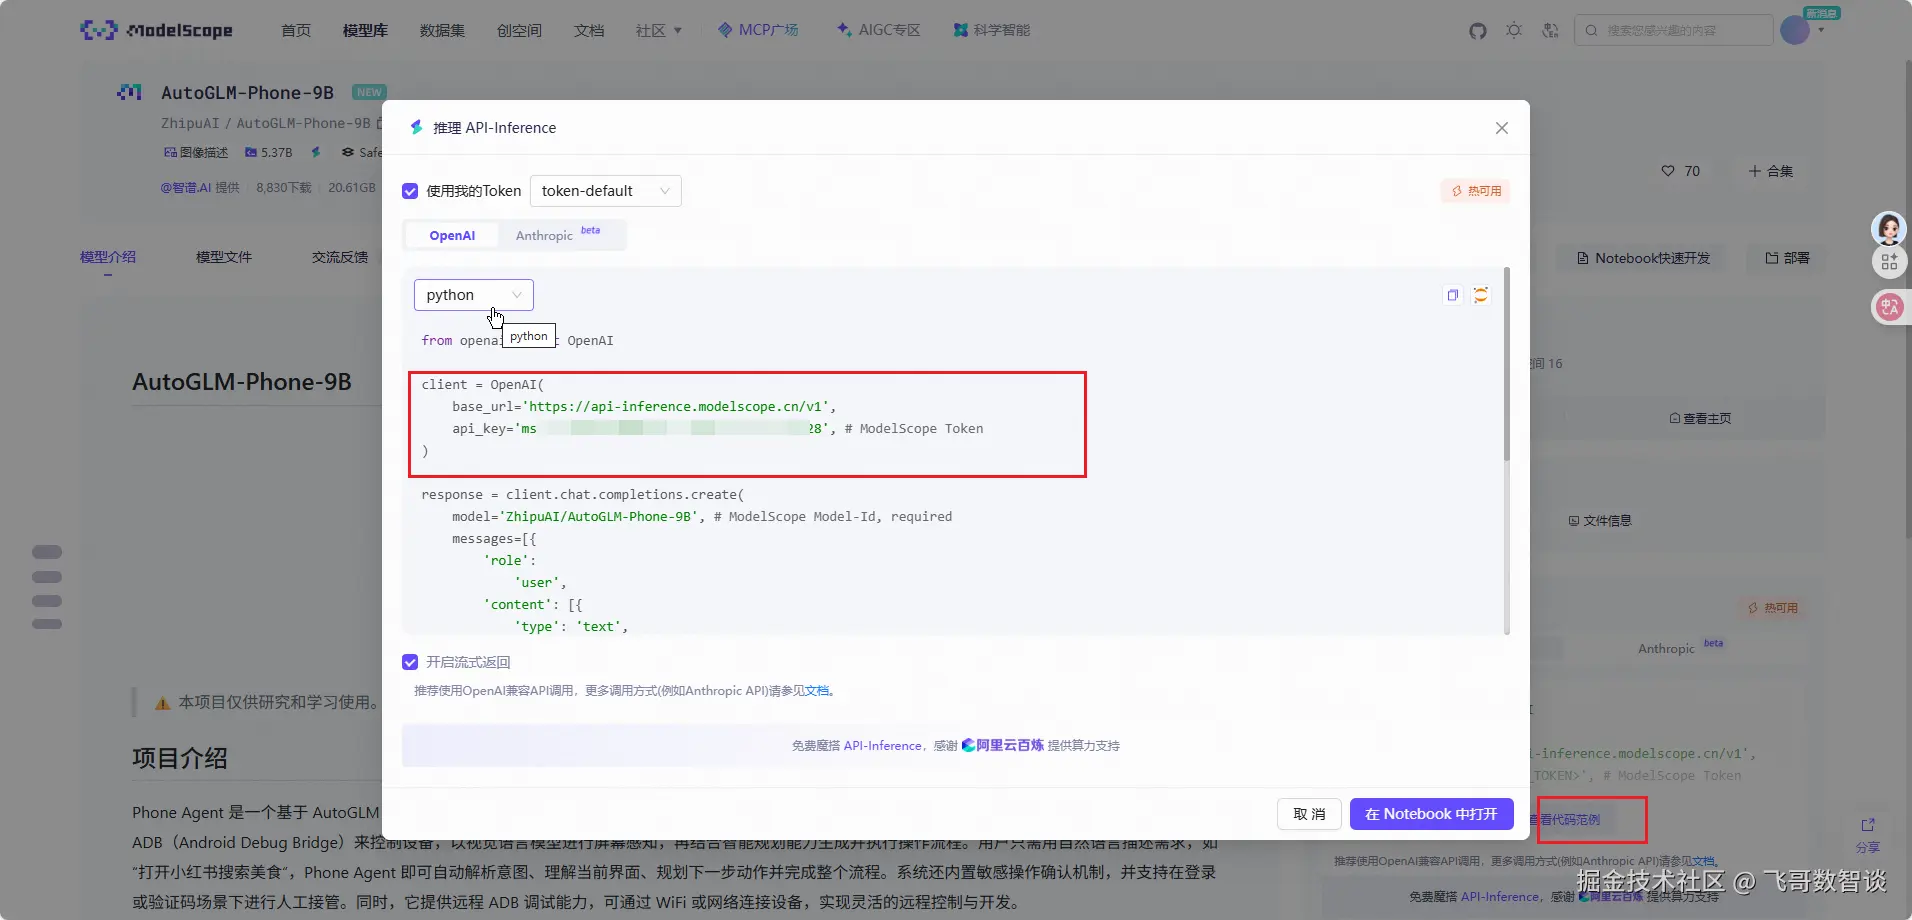Click the + 合集 collection button

(1770, 171)
